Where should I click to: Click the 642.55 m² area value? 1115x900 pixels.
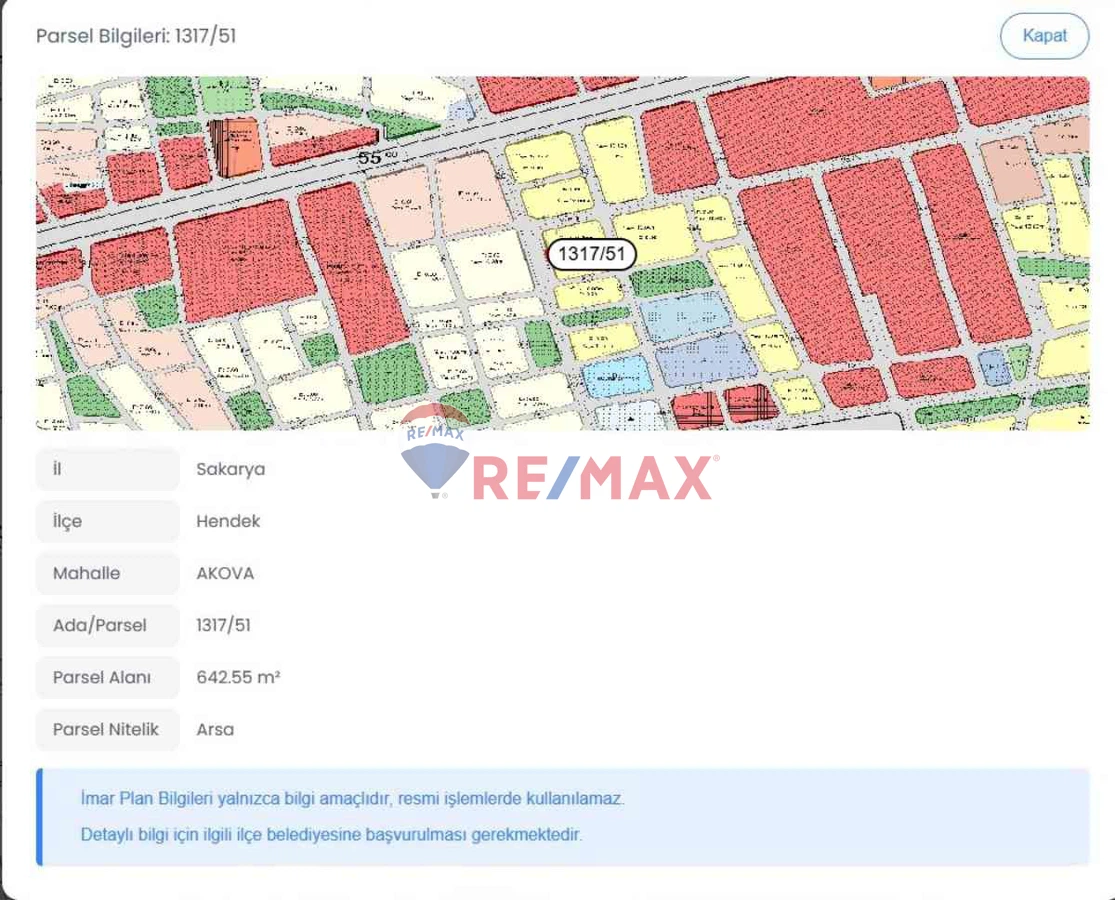point(238,677)
